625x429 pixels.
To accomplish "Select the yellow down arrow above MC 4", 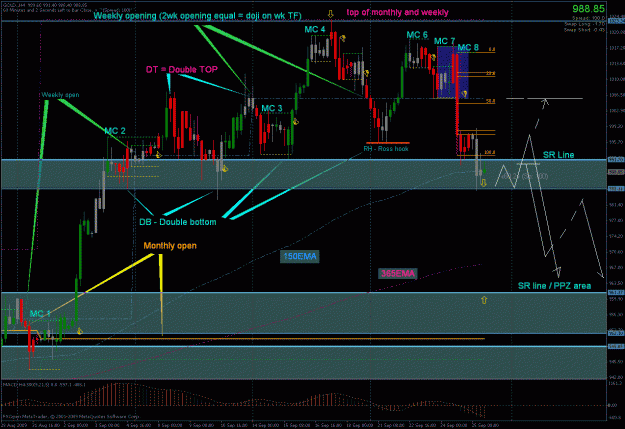I will pos(330,14).
